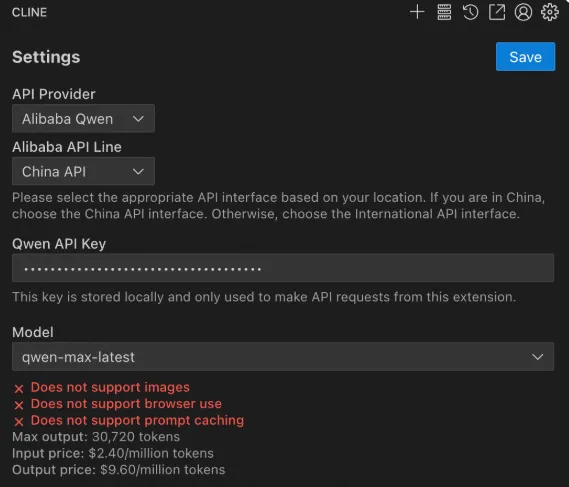Click the 'This key is stored locally' note
Viewport: 569px width, 487px height.
click(264, 297)
